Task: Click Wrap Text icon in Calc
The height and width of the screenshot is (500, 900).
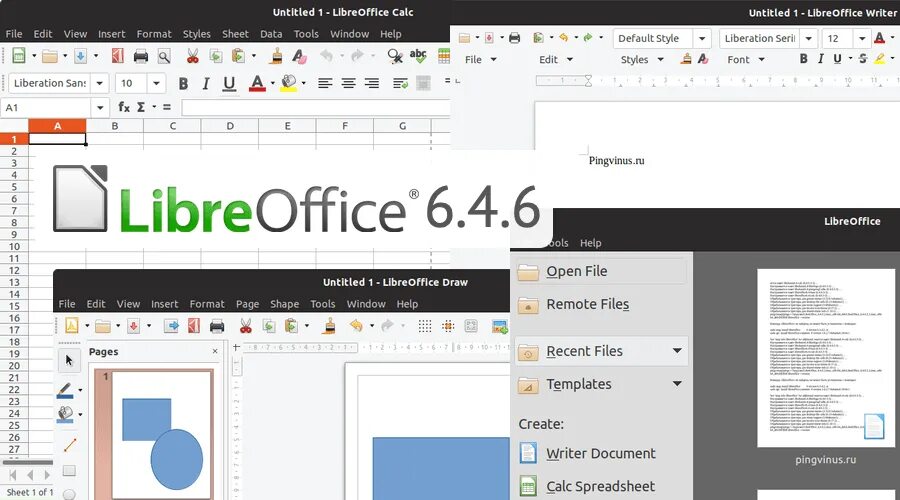Action: tap(400, 83)
